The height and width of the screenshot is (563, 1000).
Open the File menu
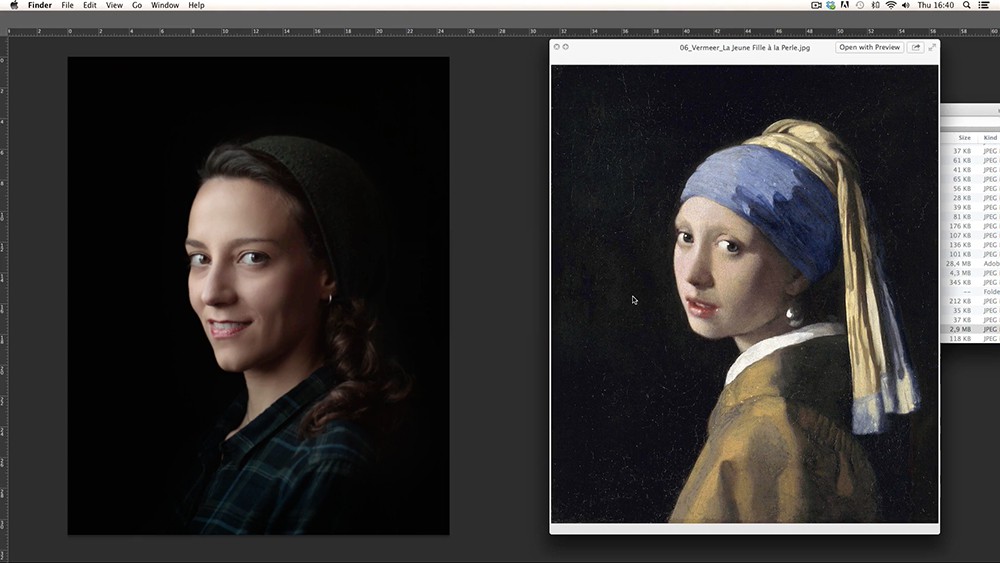pyautogui.click(x=67, y=5)
